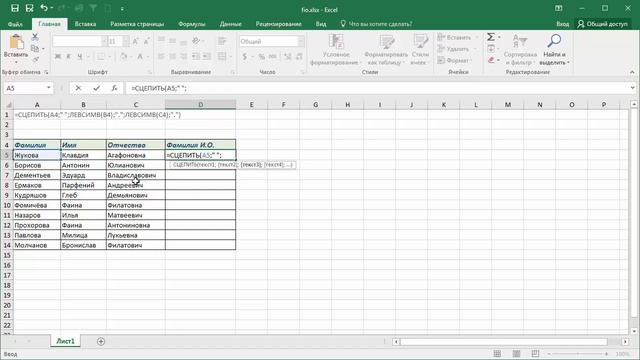Open the number format Общий dropdown
The height and width of the screenshot is (360, 640).
(301, 41)
